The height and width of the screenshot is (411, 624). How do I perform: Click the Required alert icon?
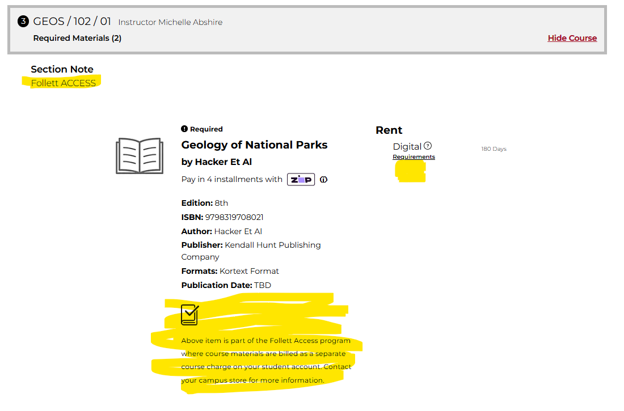[x=184, y=129]
